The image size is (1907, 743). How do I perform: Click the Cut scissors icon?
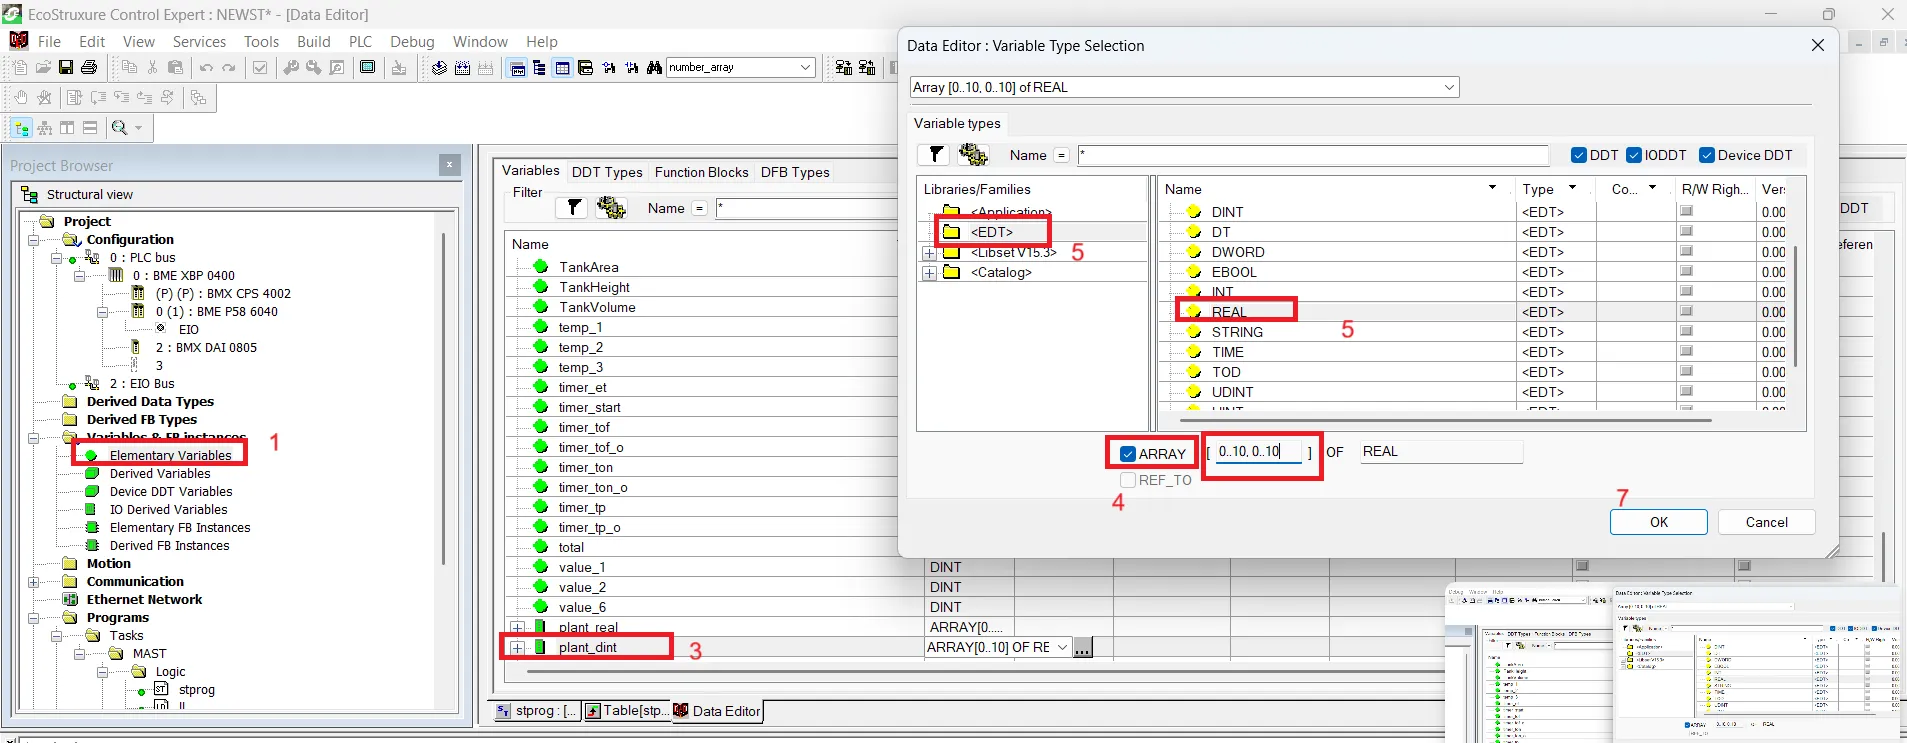coord(152,67)
